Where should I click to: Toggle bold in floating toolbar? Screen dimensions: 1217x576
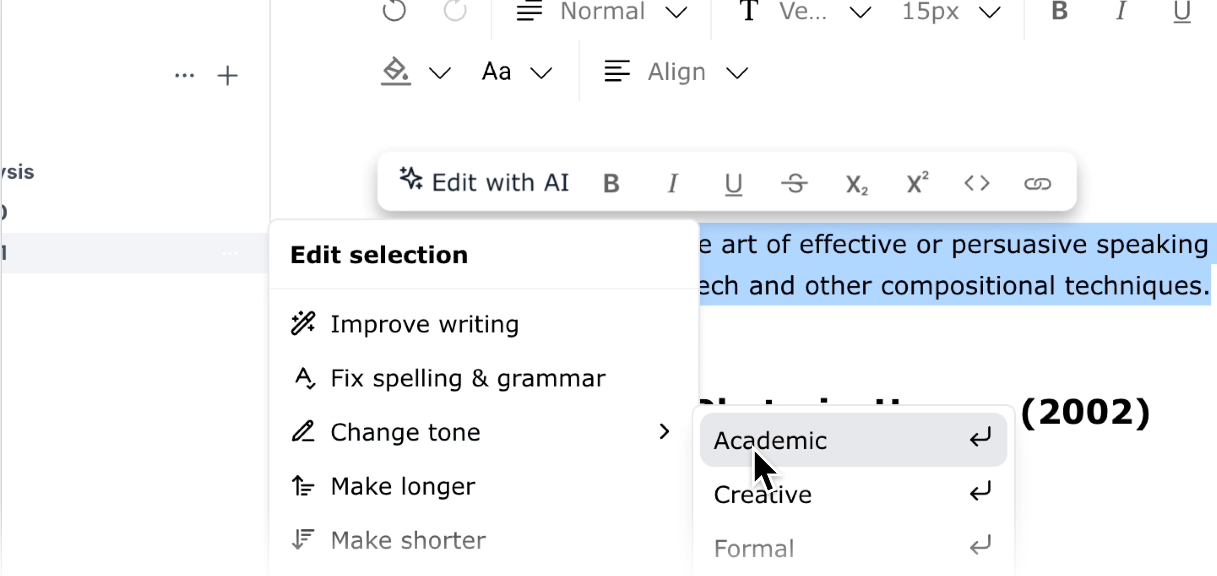click(612, 183)
